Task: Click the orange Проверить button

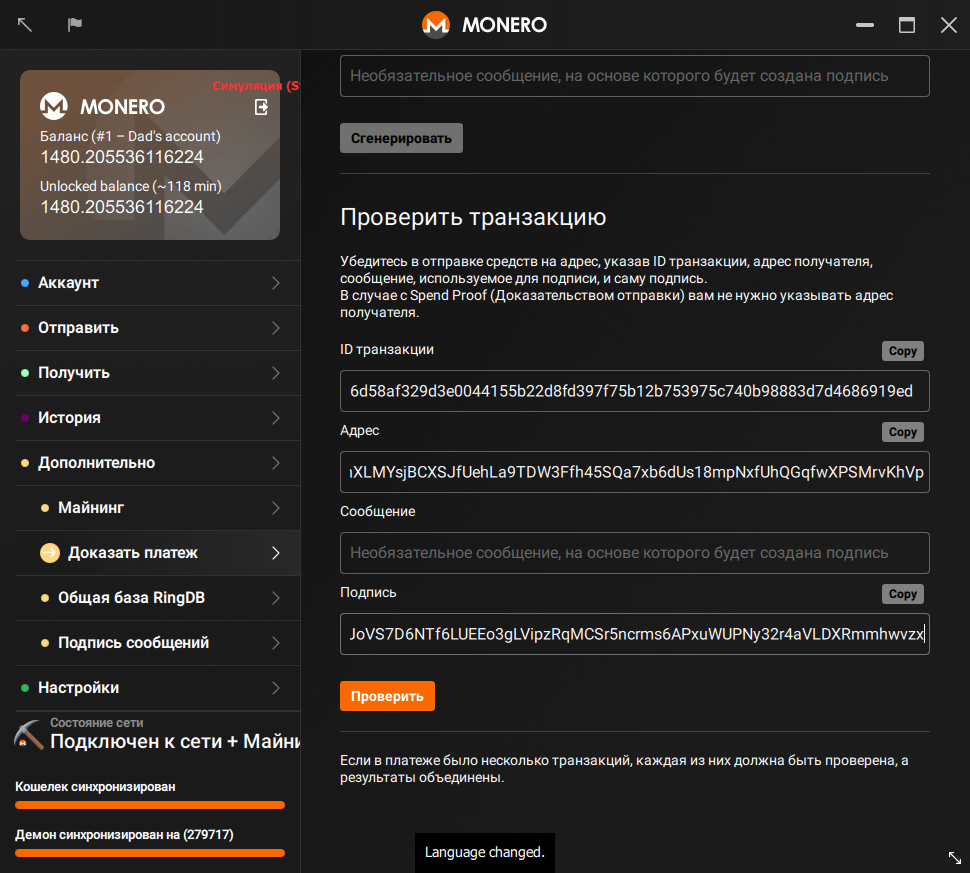Action: pos(387,696)
